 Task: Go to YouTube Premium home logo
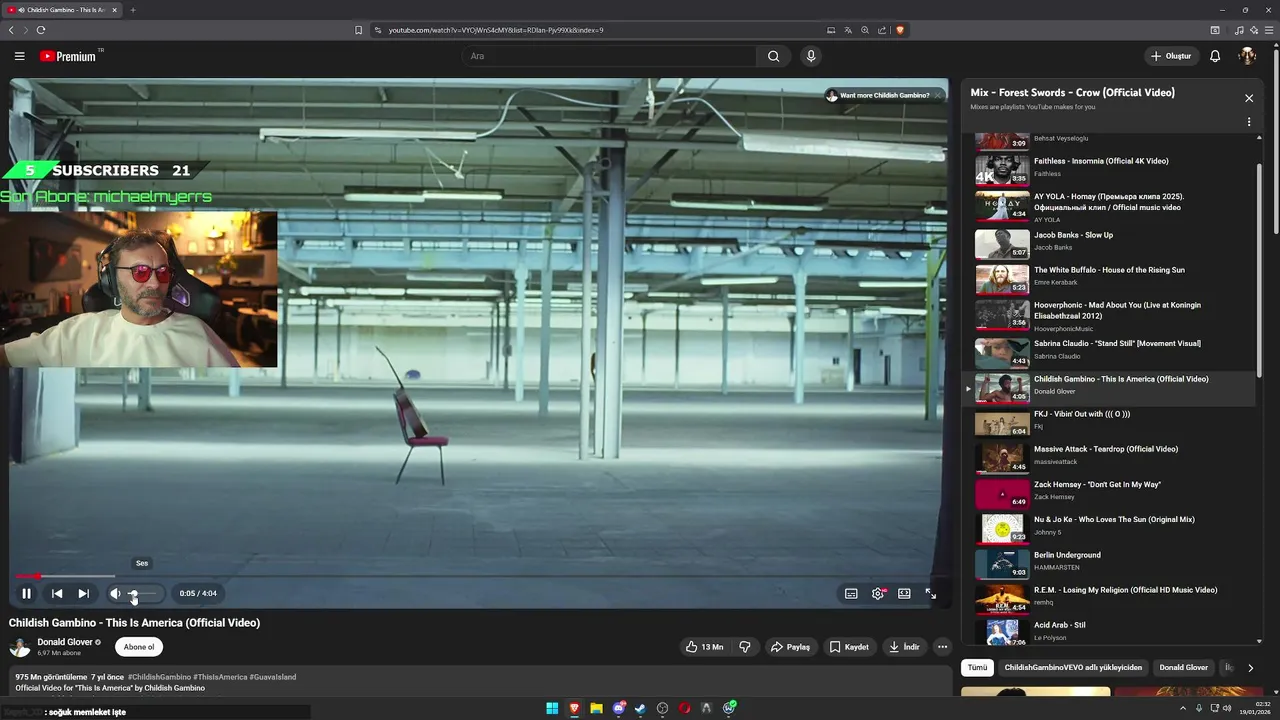[x=70, y=56]
